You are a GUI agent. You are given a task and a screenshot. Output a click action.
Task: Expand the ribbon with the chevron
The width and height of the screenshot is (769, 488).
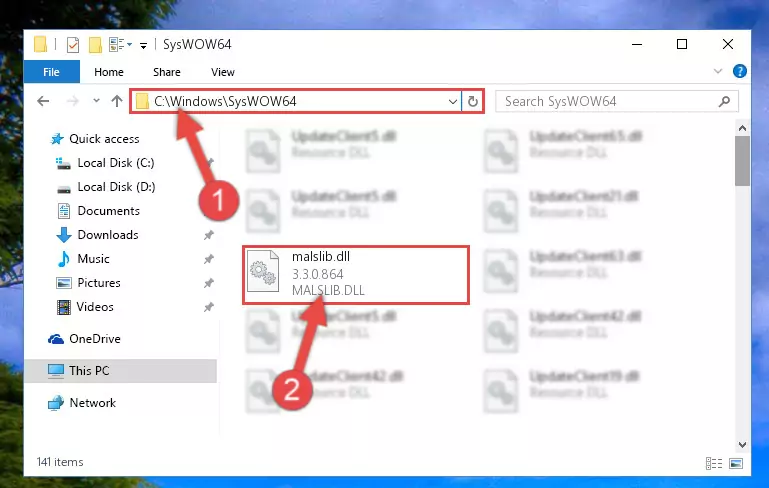(x=718, y=71)
